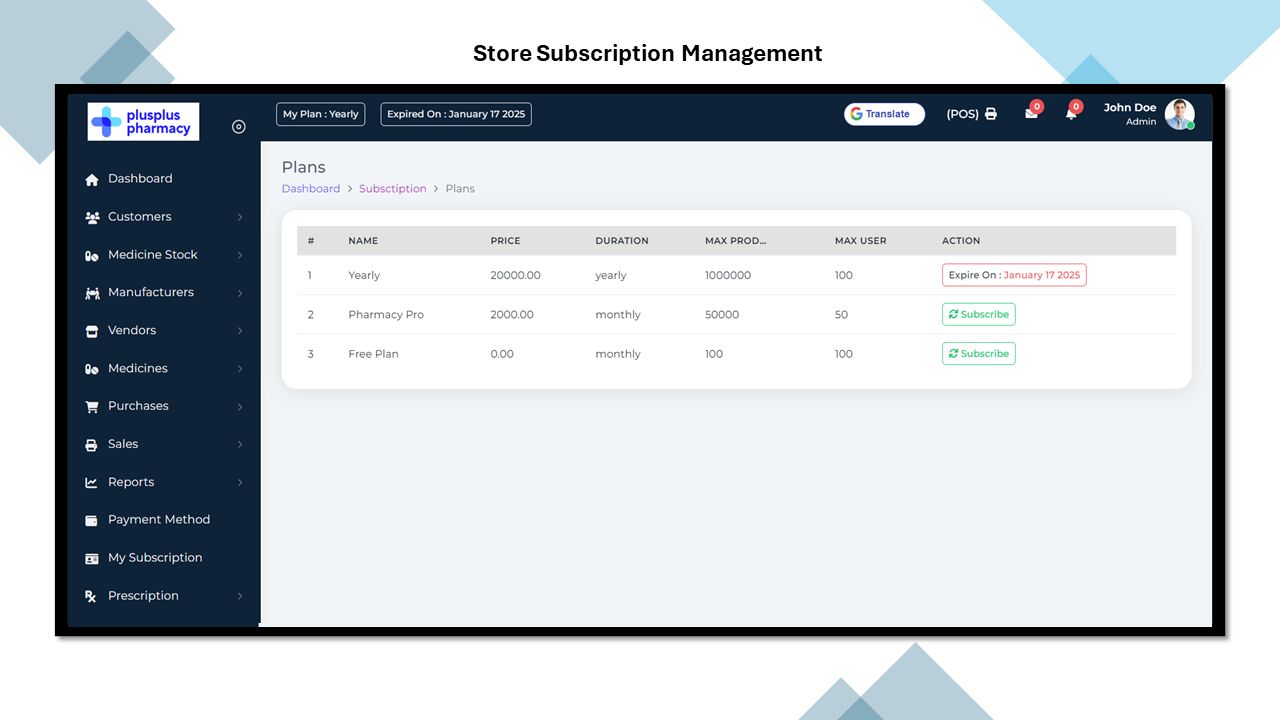Click the POS printer icon
1280x720 pixels.
coord(991,114)
